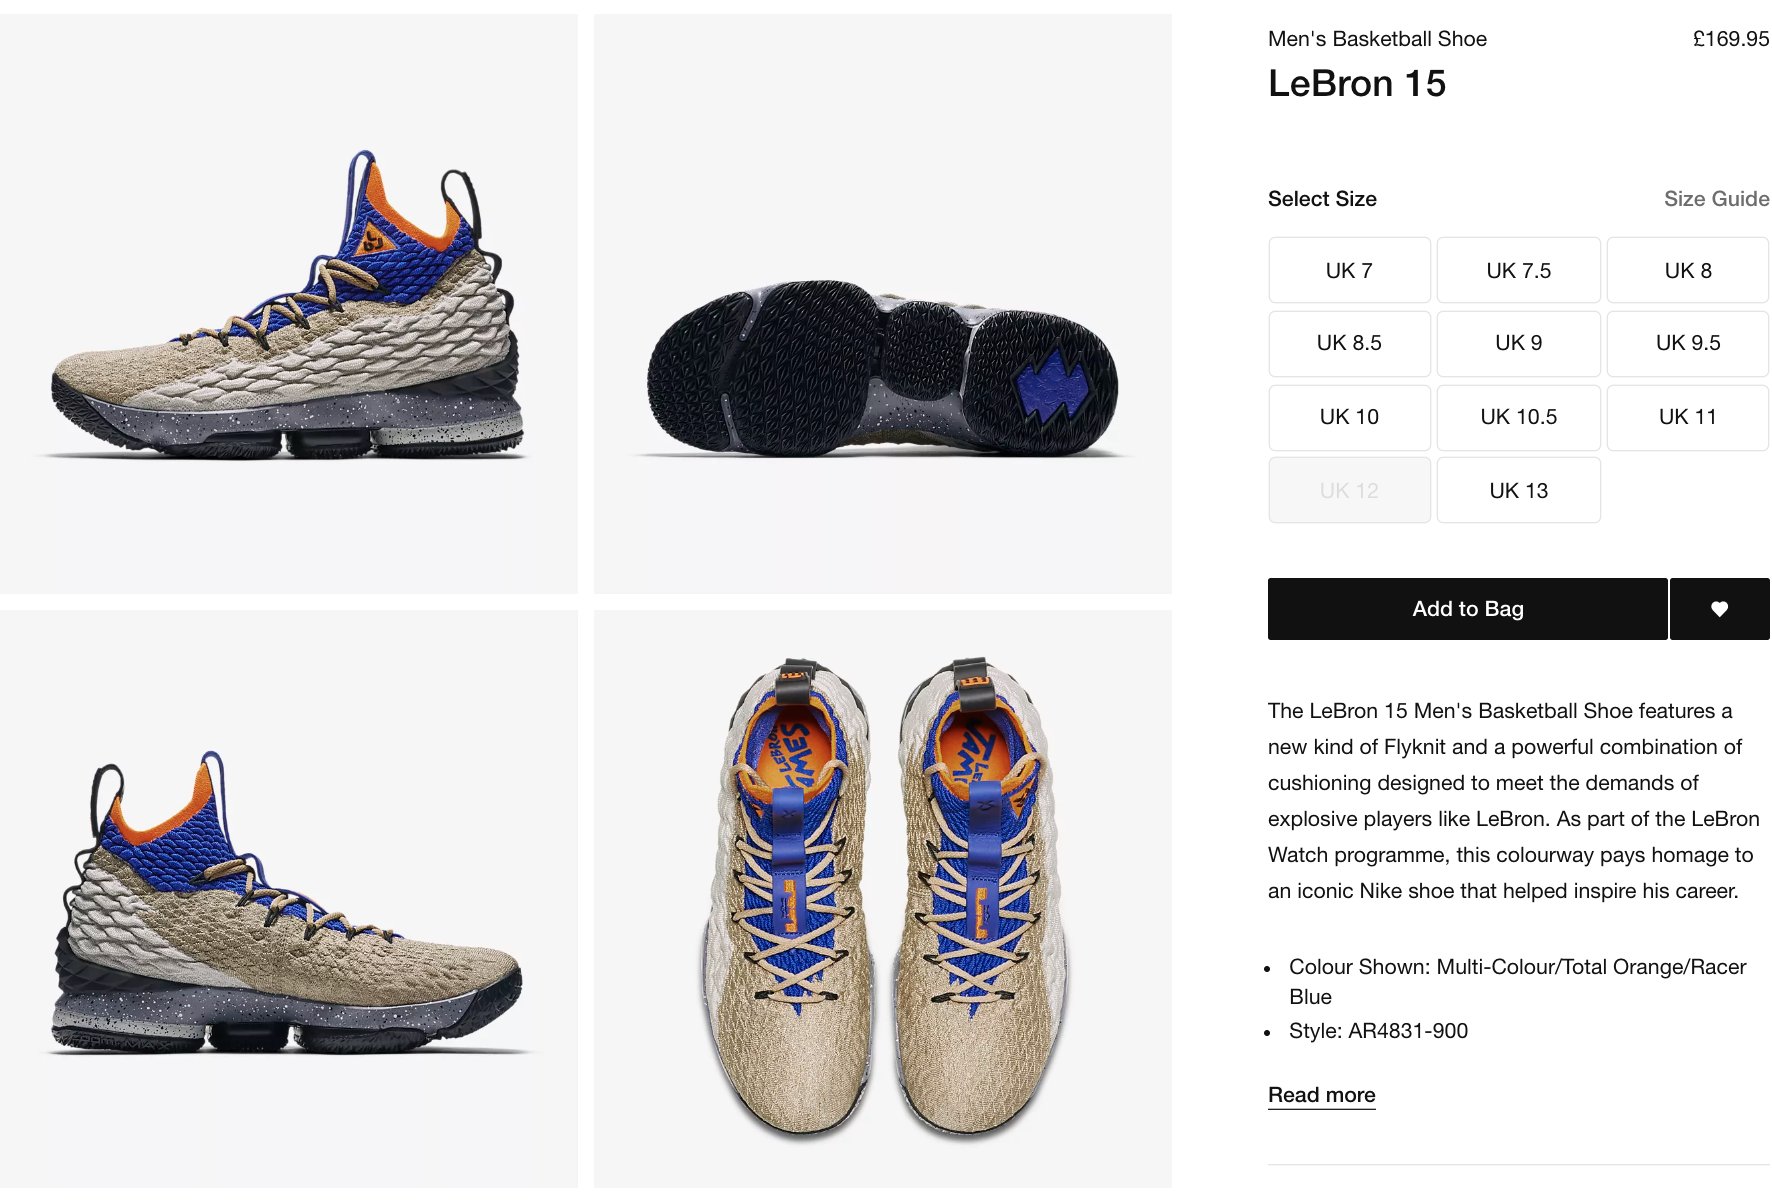1772x1200 pixels.
Task: Select size UK 7
Action: coord(1349,270)
